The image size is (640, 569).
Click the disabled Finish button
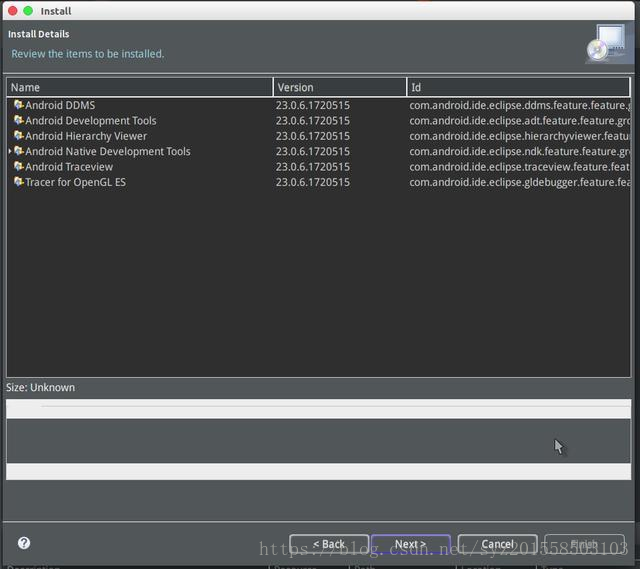(584, 544)
